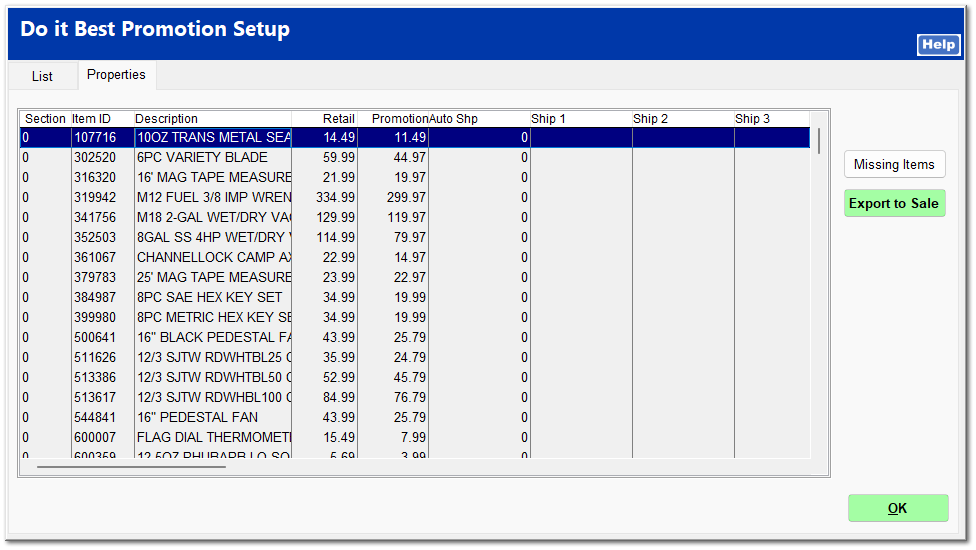Select the Properties tab

coord(116,75)
